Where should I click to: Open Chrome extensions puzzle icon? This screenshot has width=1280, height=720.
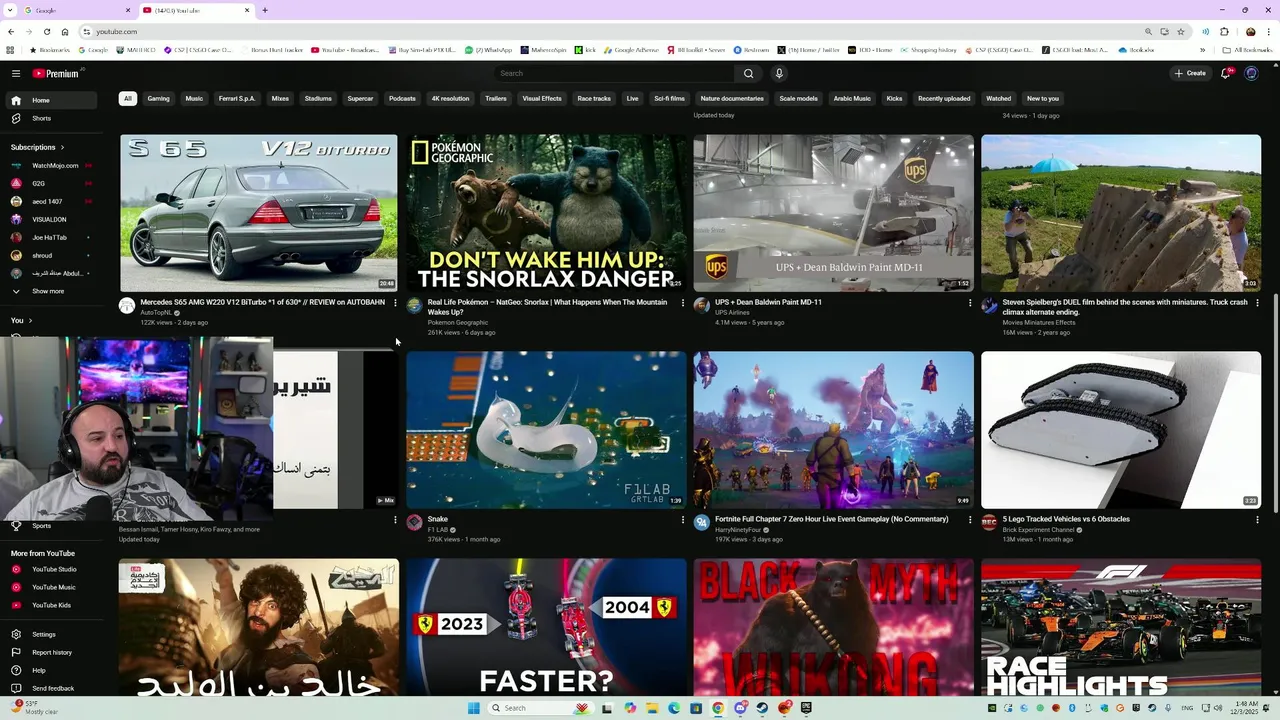1224,31
